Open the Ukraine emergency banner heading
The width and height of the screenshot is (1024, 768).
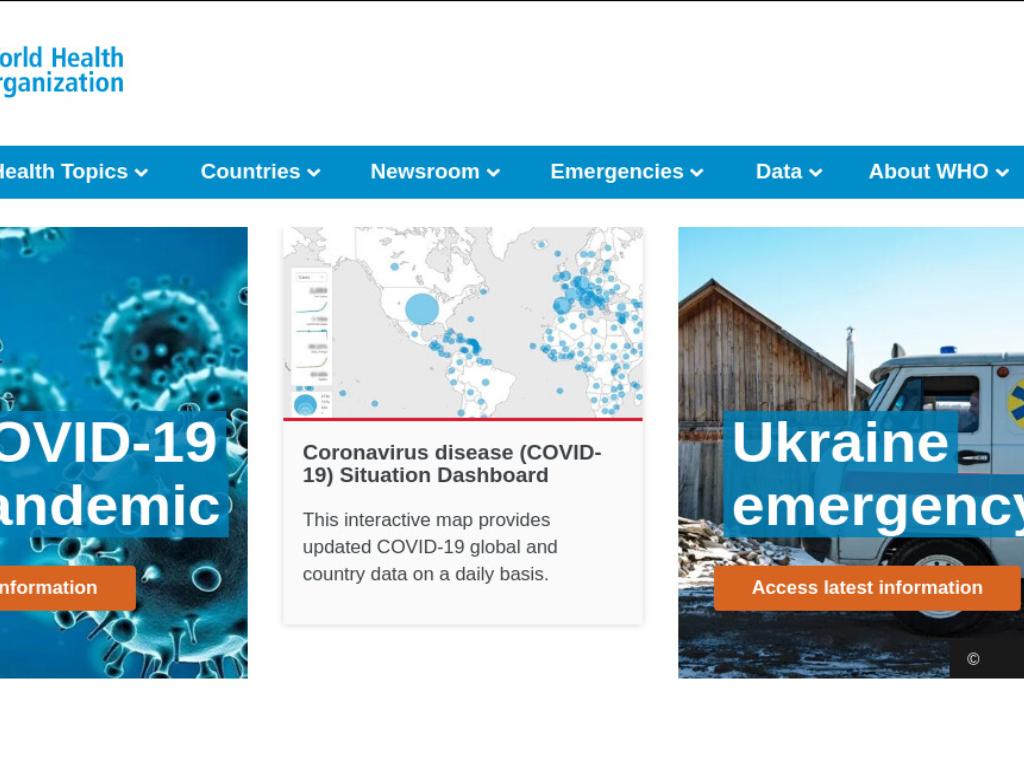click(873, 473)
